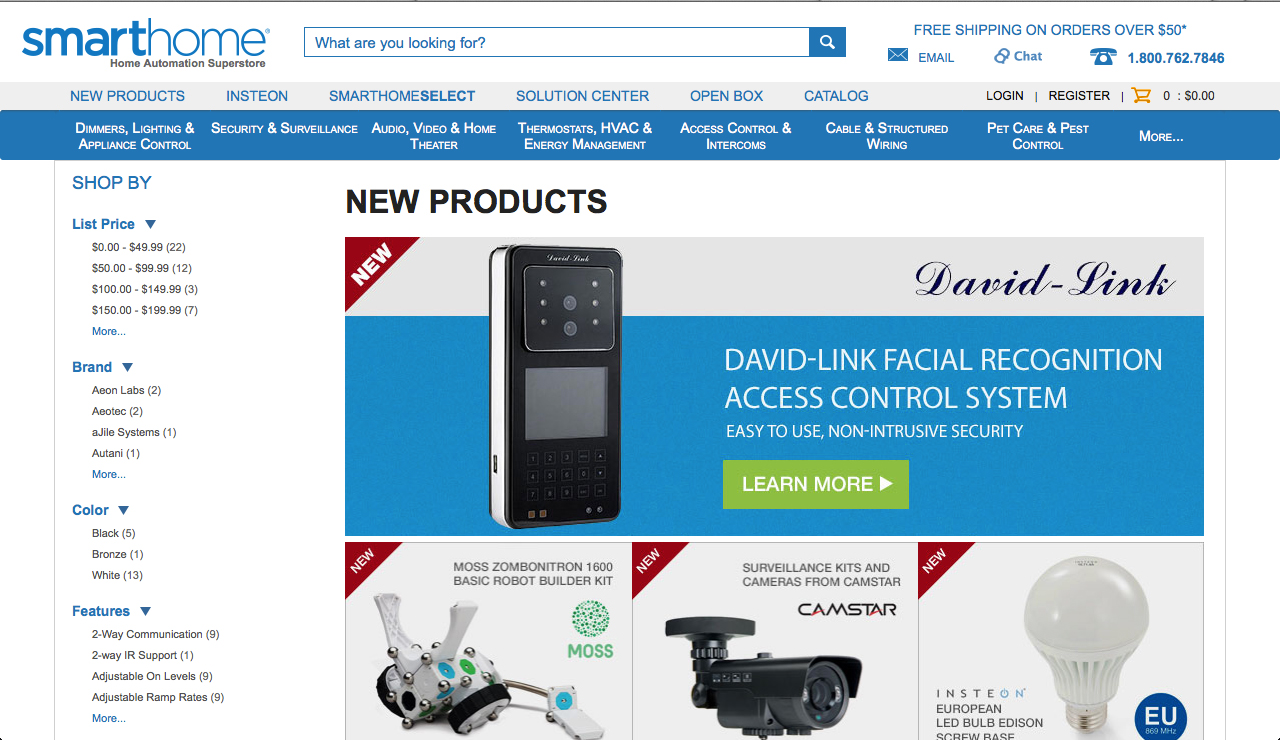Collapse the Features filter arrow
1280x740 pixels.
(x=145, y=612)
